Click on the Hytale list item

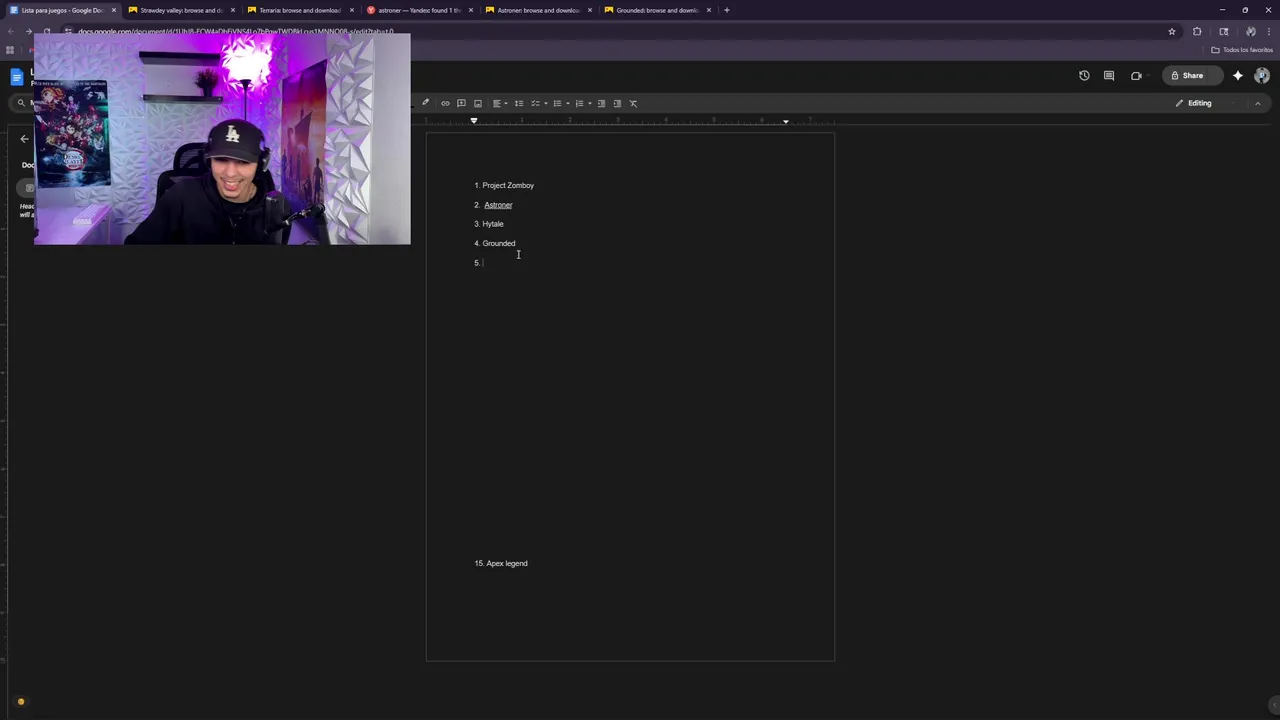(x=493, y=224)
